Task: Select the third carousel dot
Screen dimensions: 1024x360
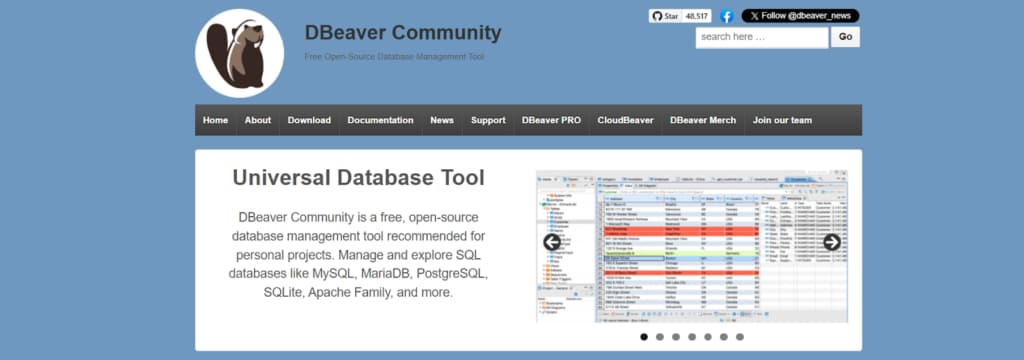Action: tap(676, 337)
